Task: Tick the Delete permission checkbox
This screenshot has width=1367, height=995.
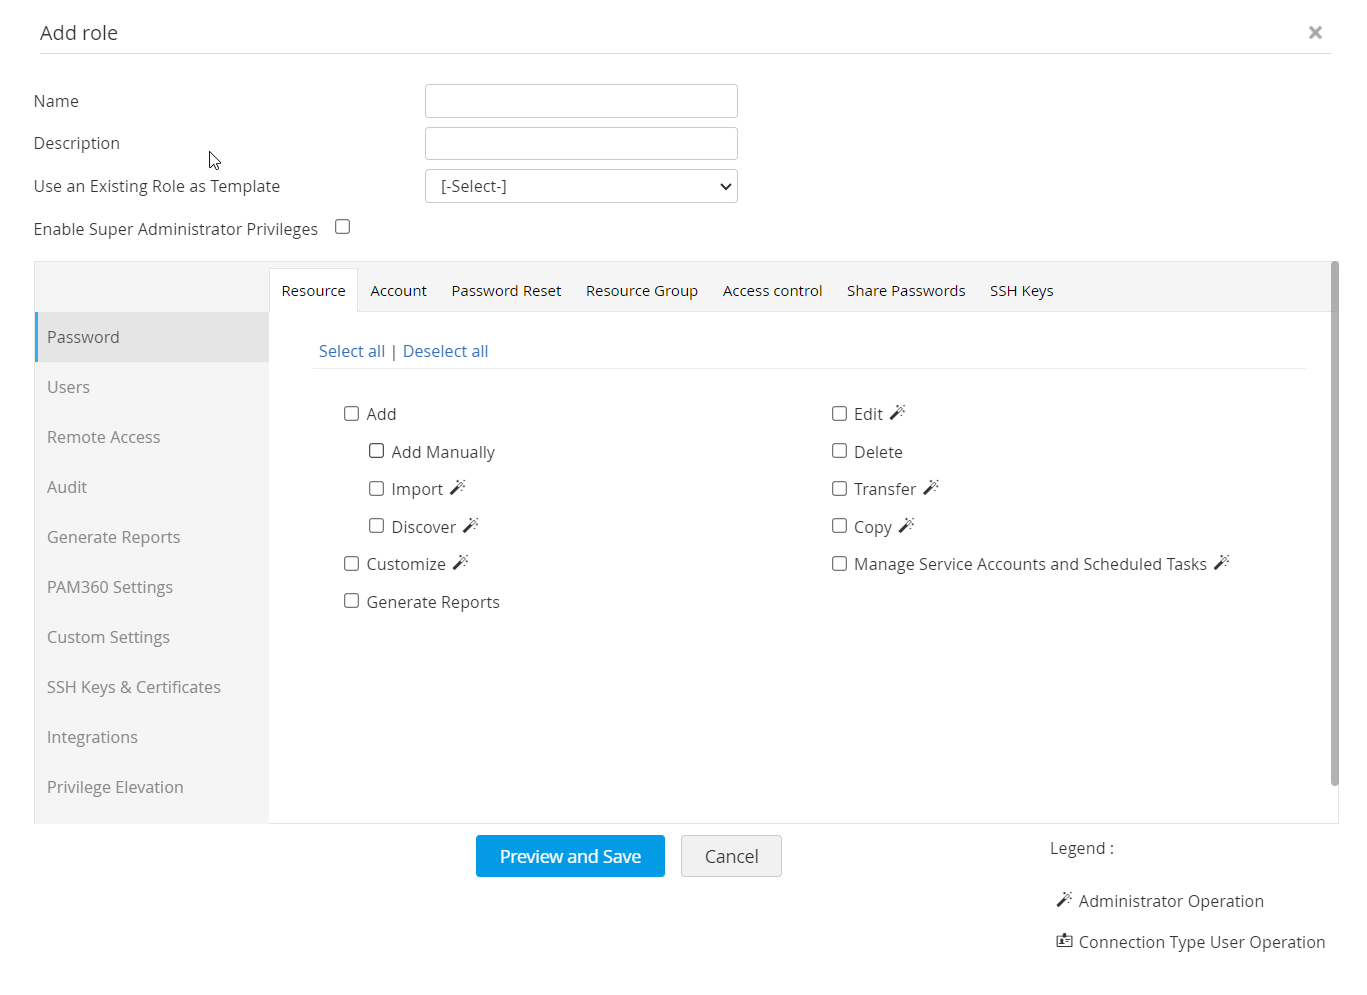Action: 840,451
